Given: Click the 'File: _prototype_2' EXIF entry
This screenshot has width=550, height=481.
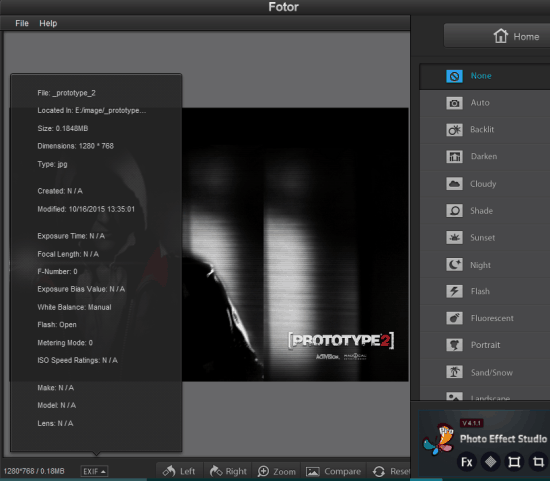Looking at the screenshot, I should click(x=66, y=93).
